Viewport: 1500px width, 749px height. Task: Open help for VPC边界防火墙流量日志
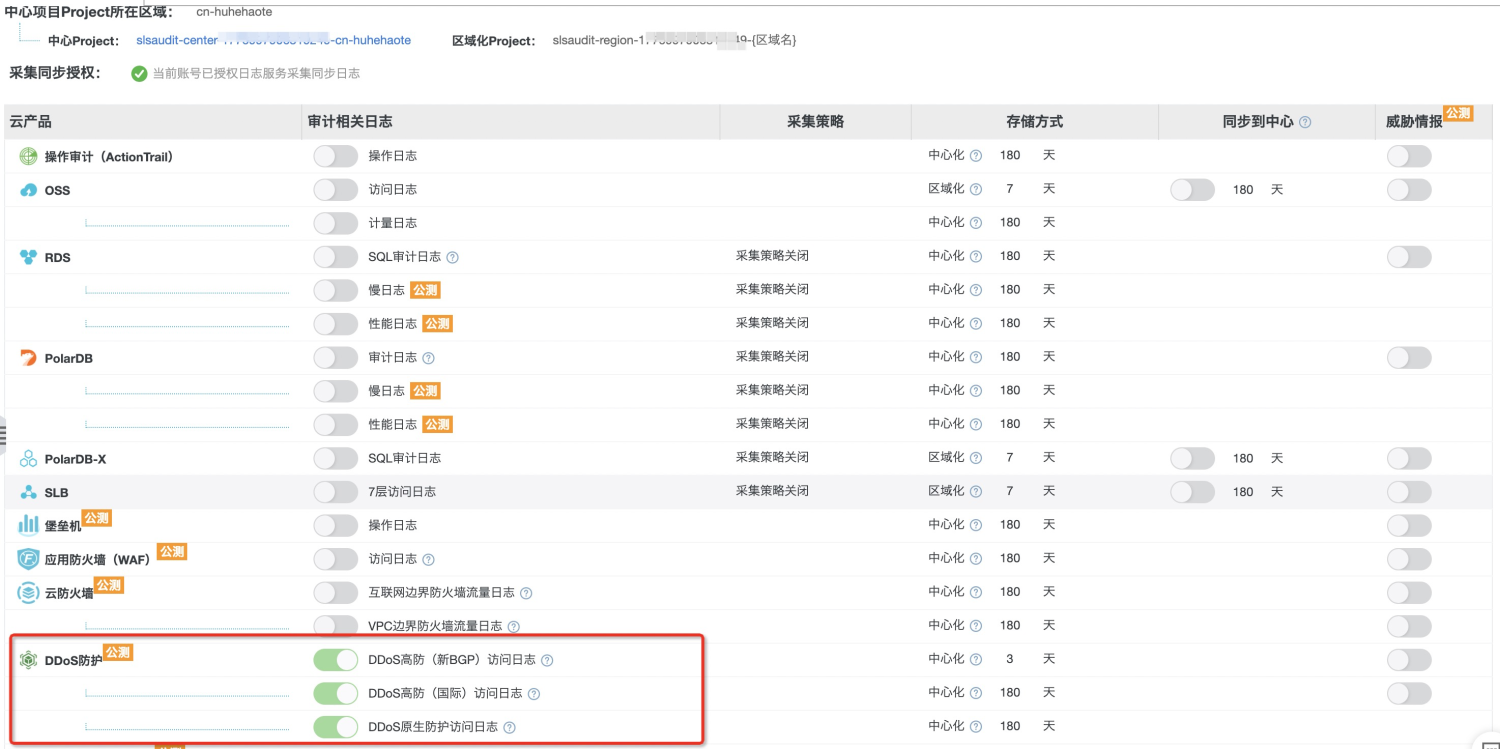point(513,625)
